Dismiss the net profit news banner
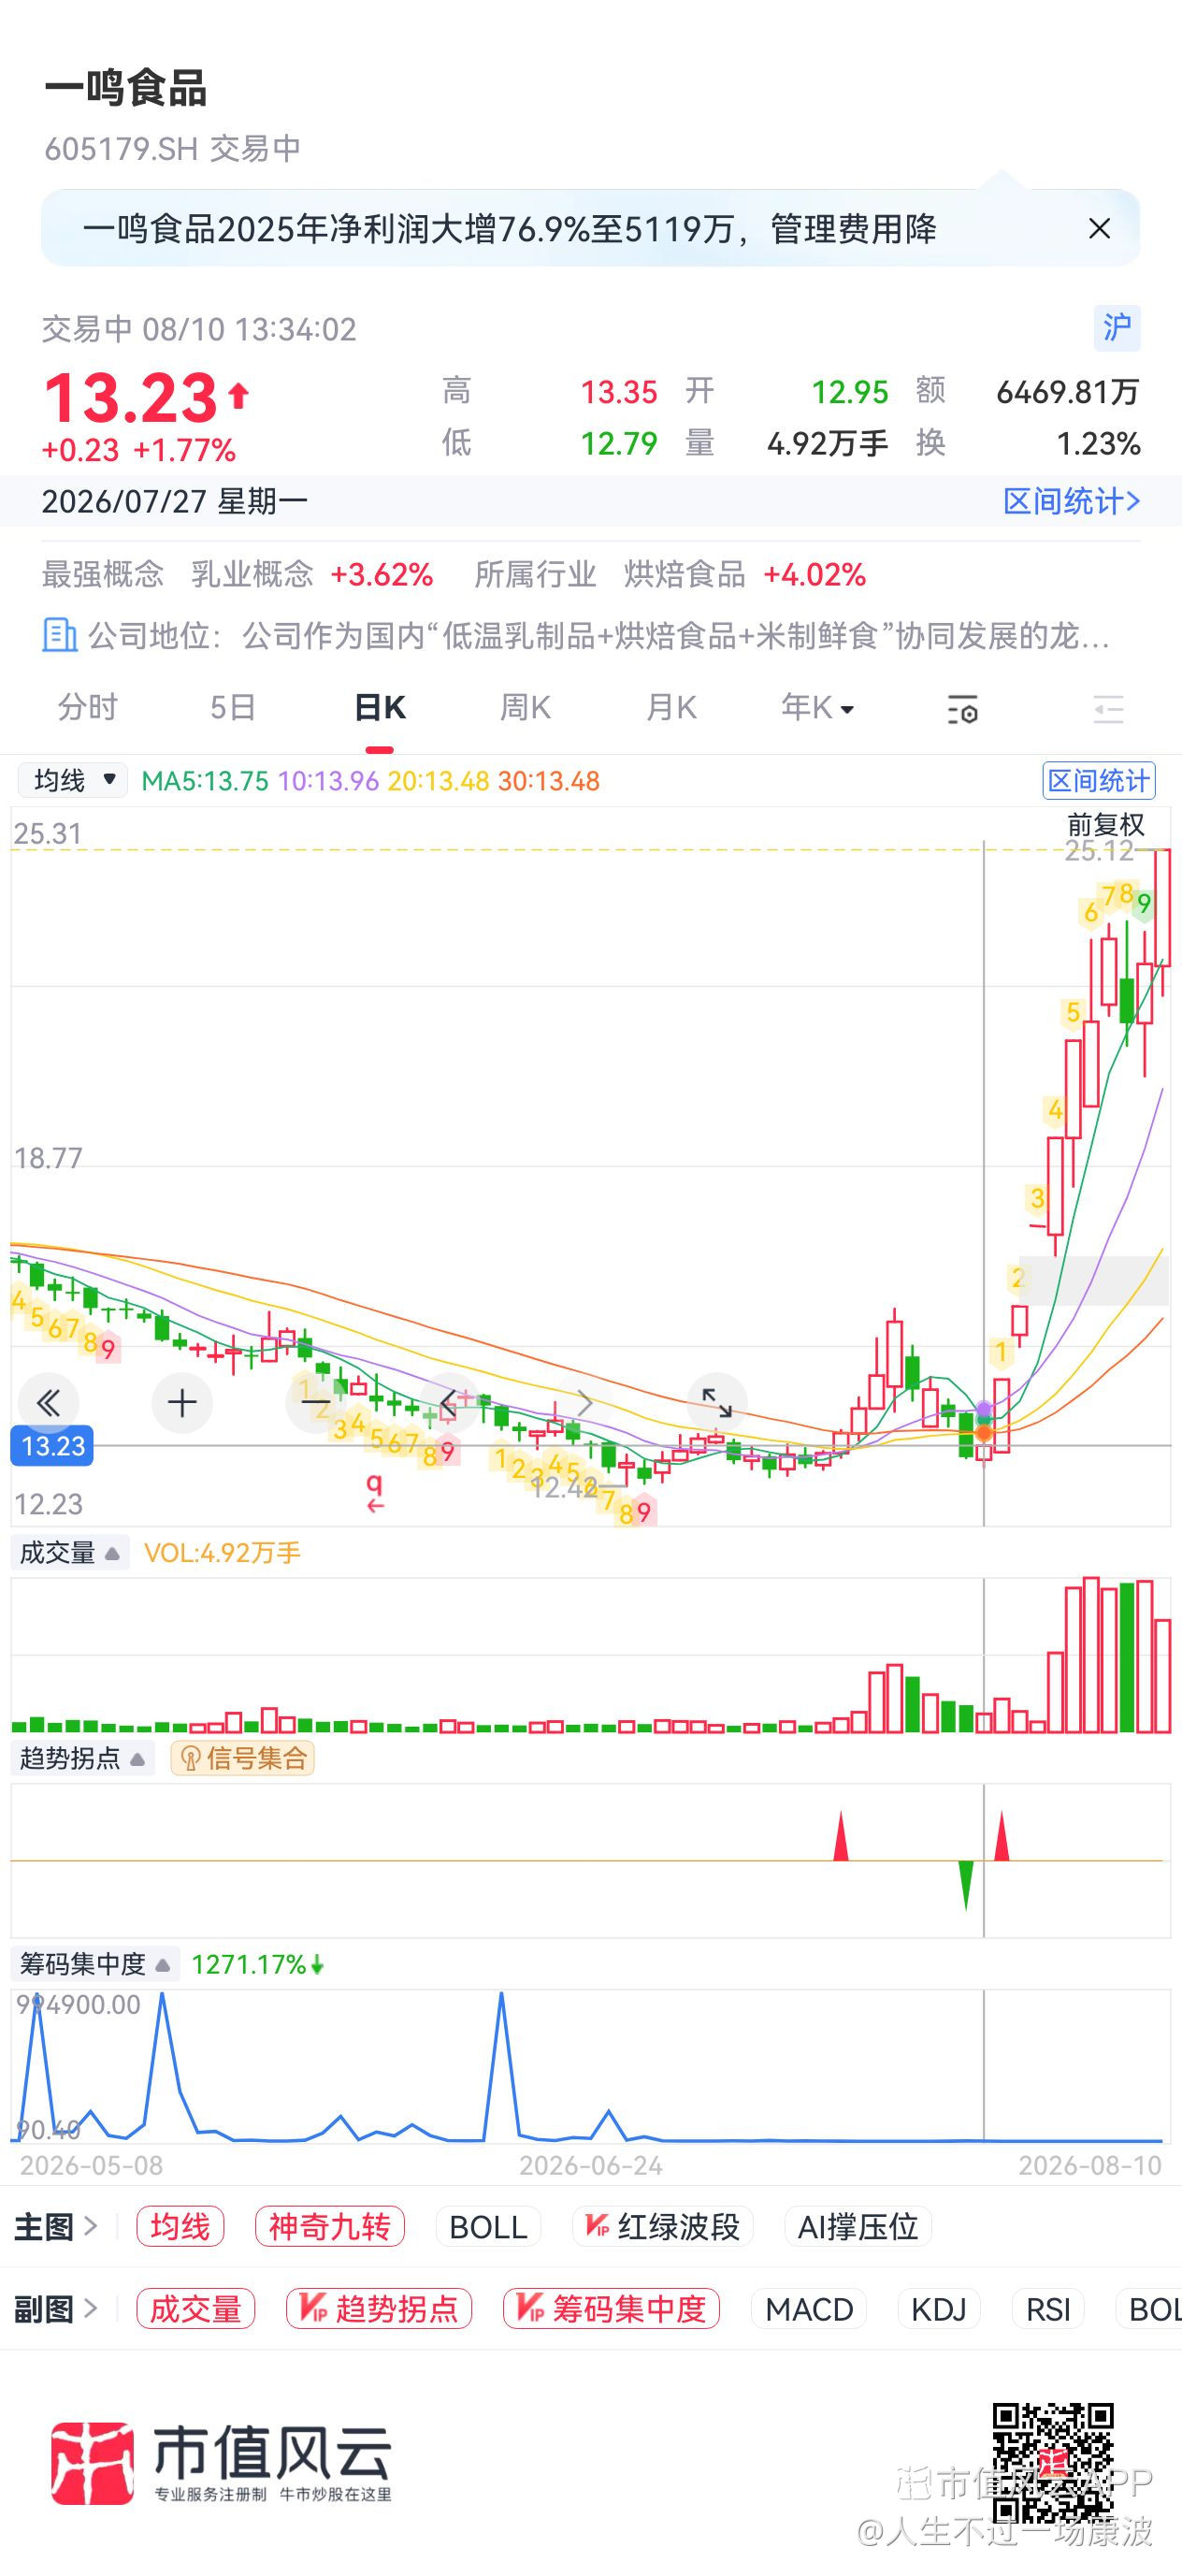1182x2576 pixels. pos(1099,229)
